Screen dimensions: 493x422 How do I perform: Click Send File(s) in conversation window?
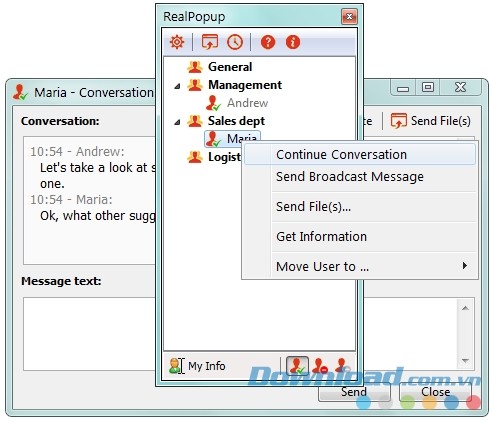pos(431,121)
